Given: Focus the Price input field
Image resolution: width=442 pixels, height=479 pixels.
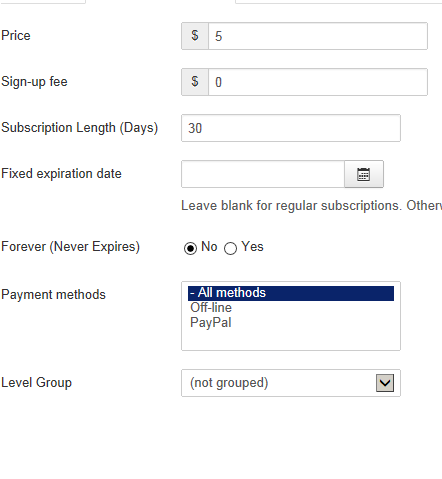Looking at the screenshot, I should (318, 36).
